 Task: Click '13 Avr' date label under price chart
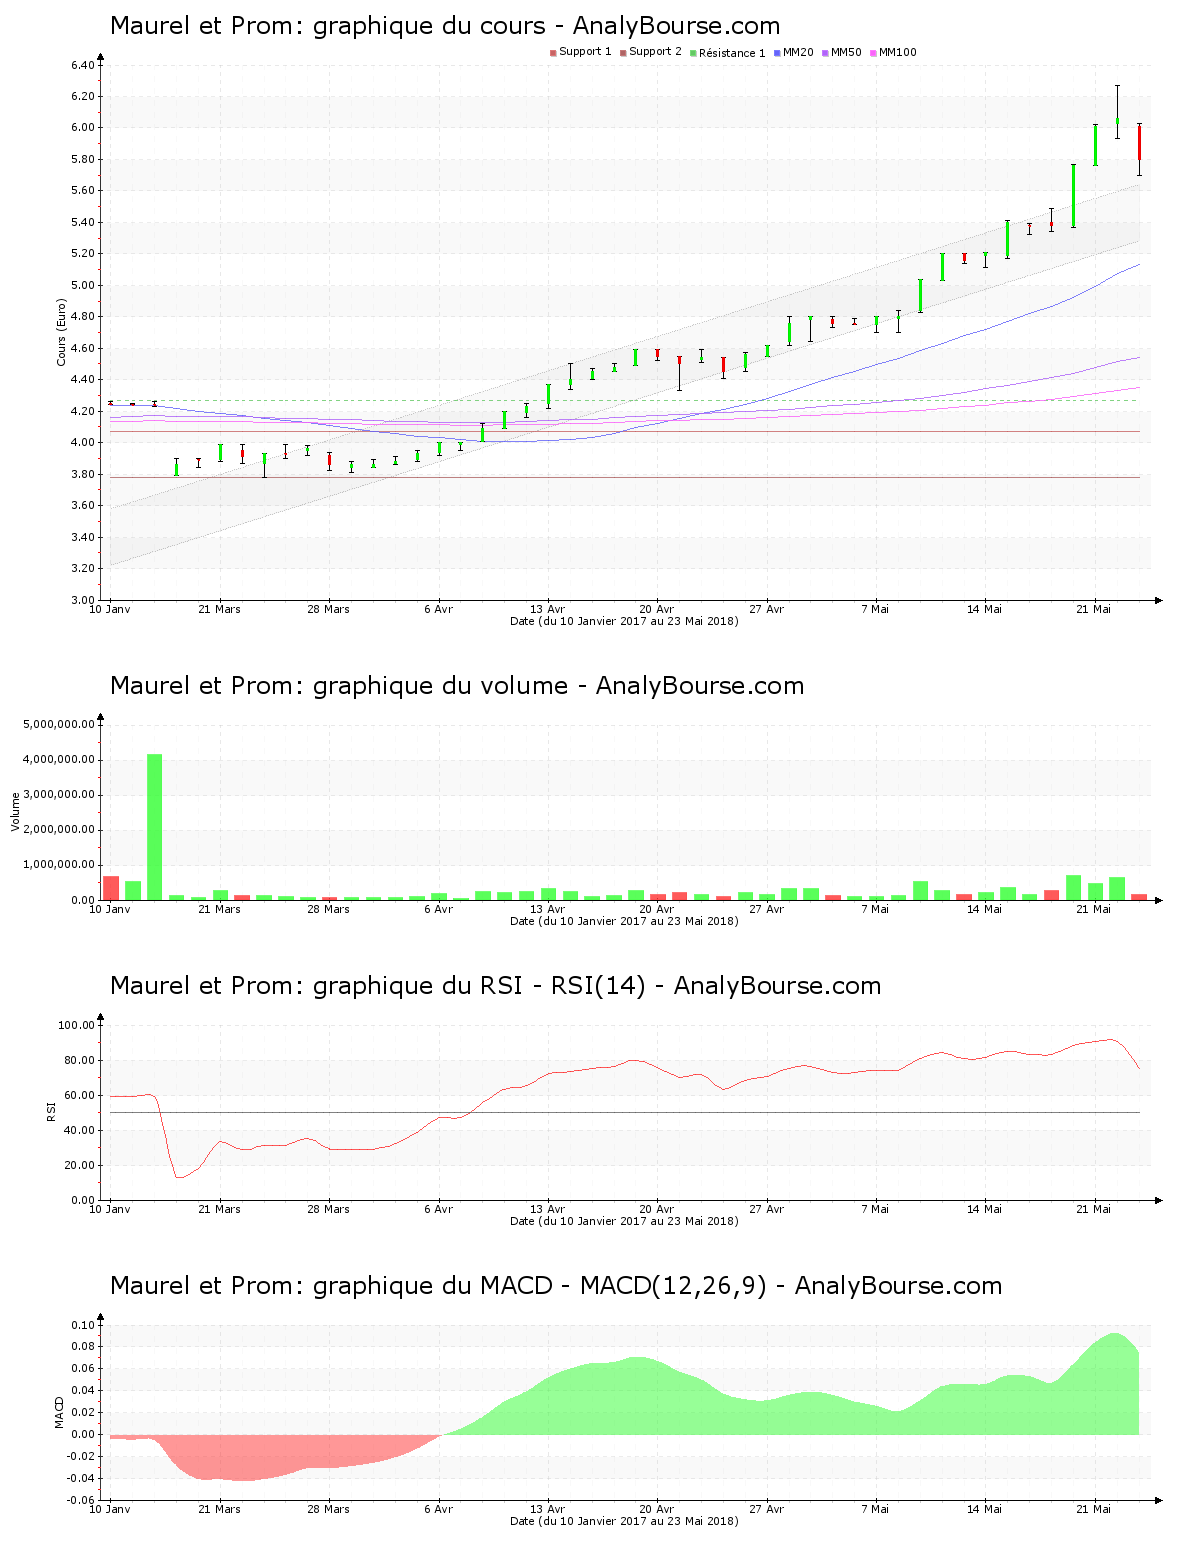pyautogui.click(x=547, y=609)
